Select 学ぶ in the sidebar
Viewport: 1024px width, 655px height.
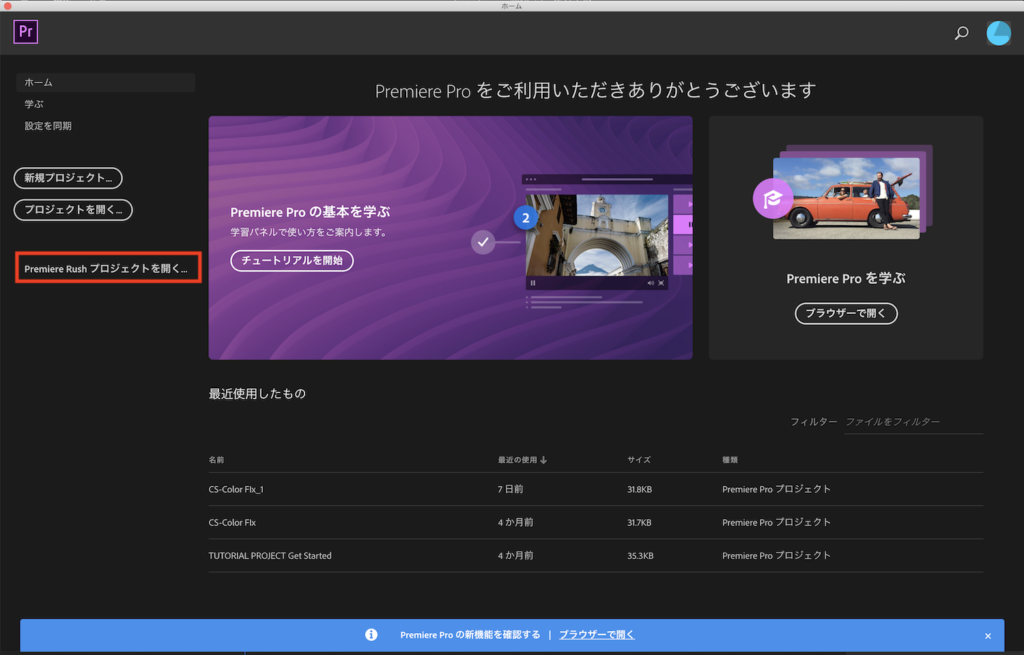[35, 104]
